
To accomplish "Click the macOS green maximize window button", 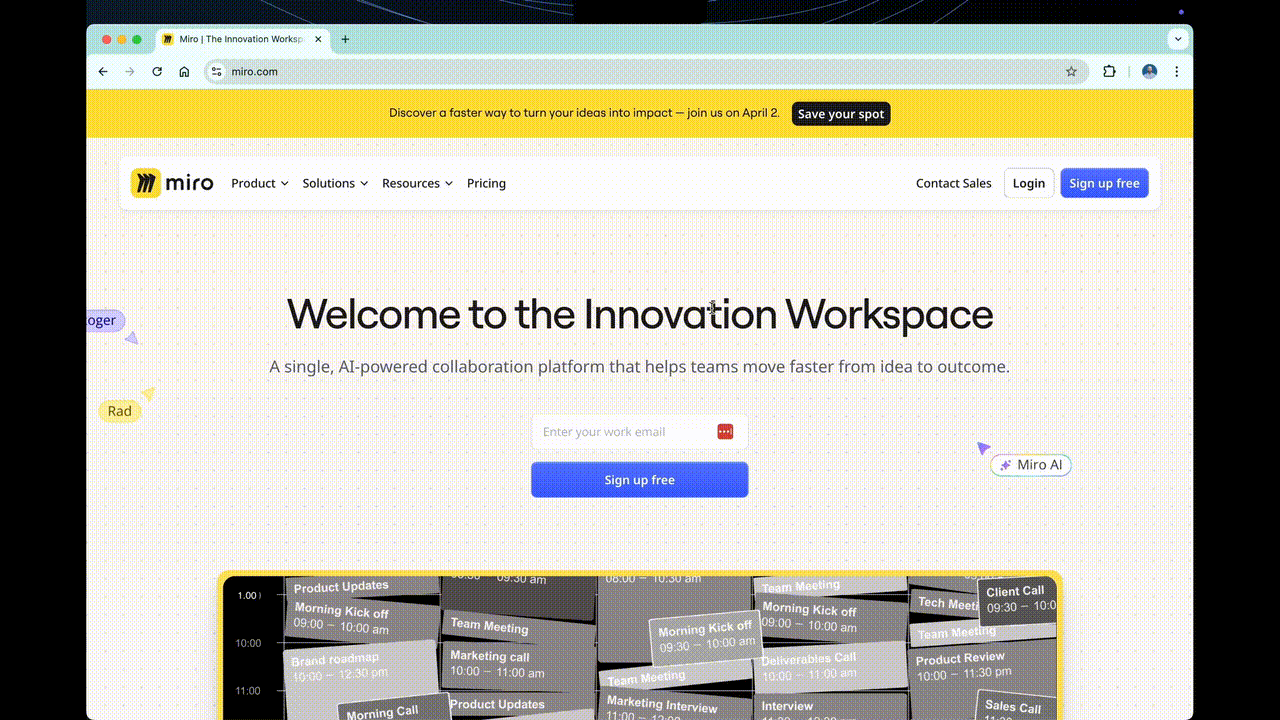I will coord(137,39).
